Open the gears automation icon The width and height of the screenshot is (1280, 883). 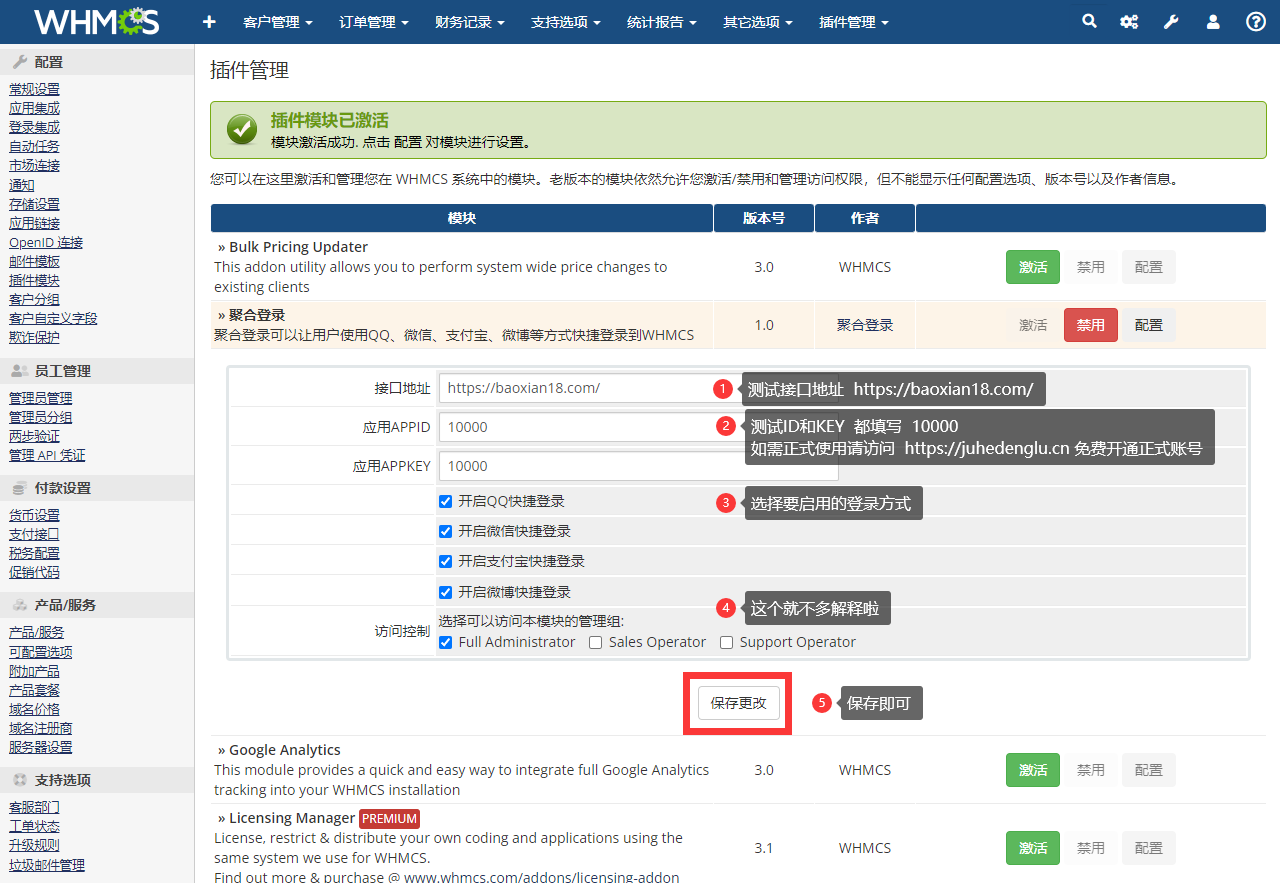click(1129, 21)
